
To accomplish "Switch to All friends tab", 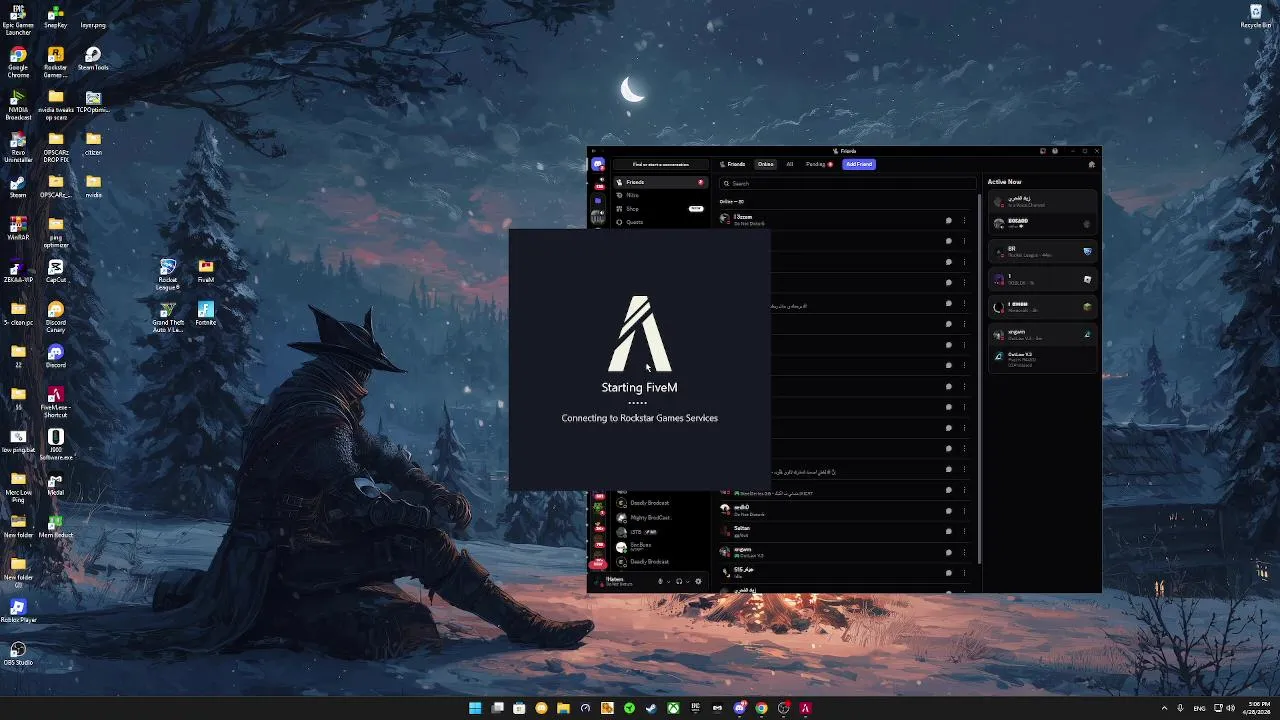I will point(790,164).
